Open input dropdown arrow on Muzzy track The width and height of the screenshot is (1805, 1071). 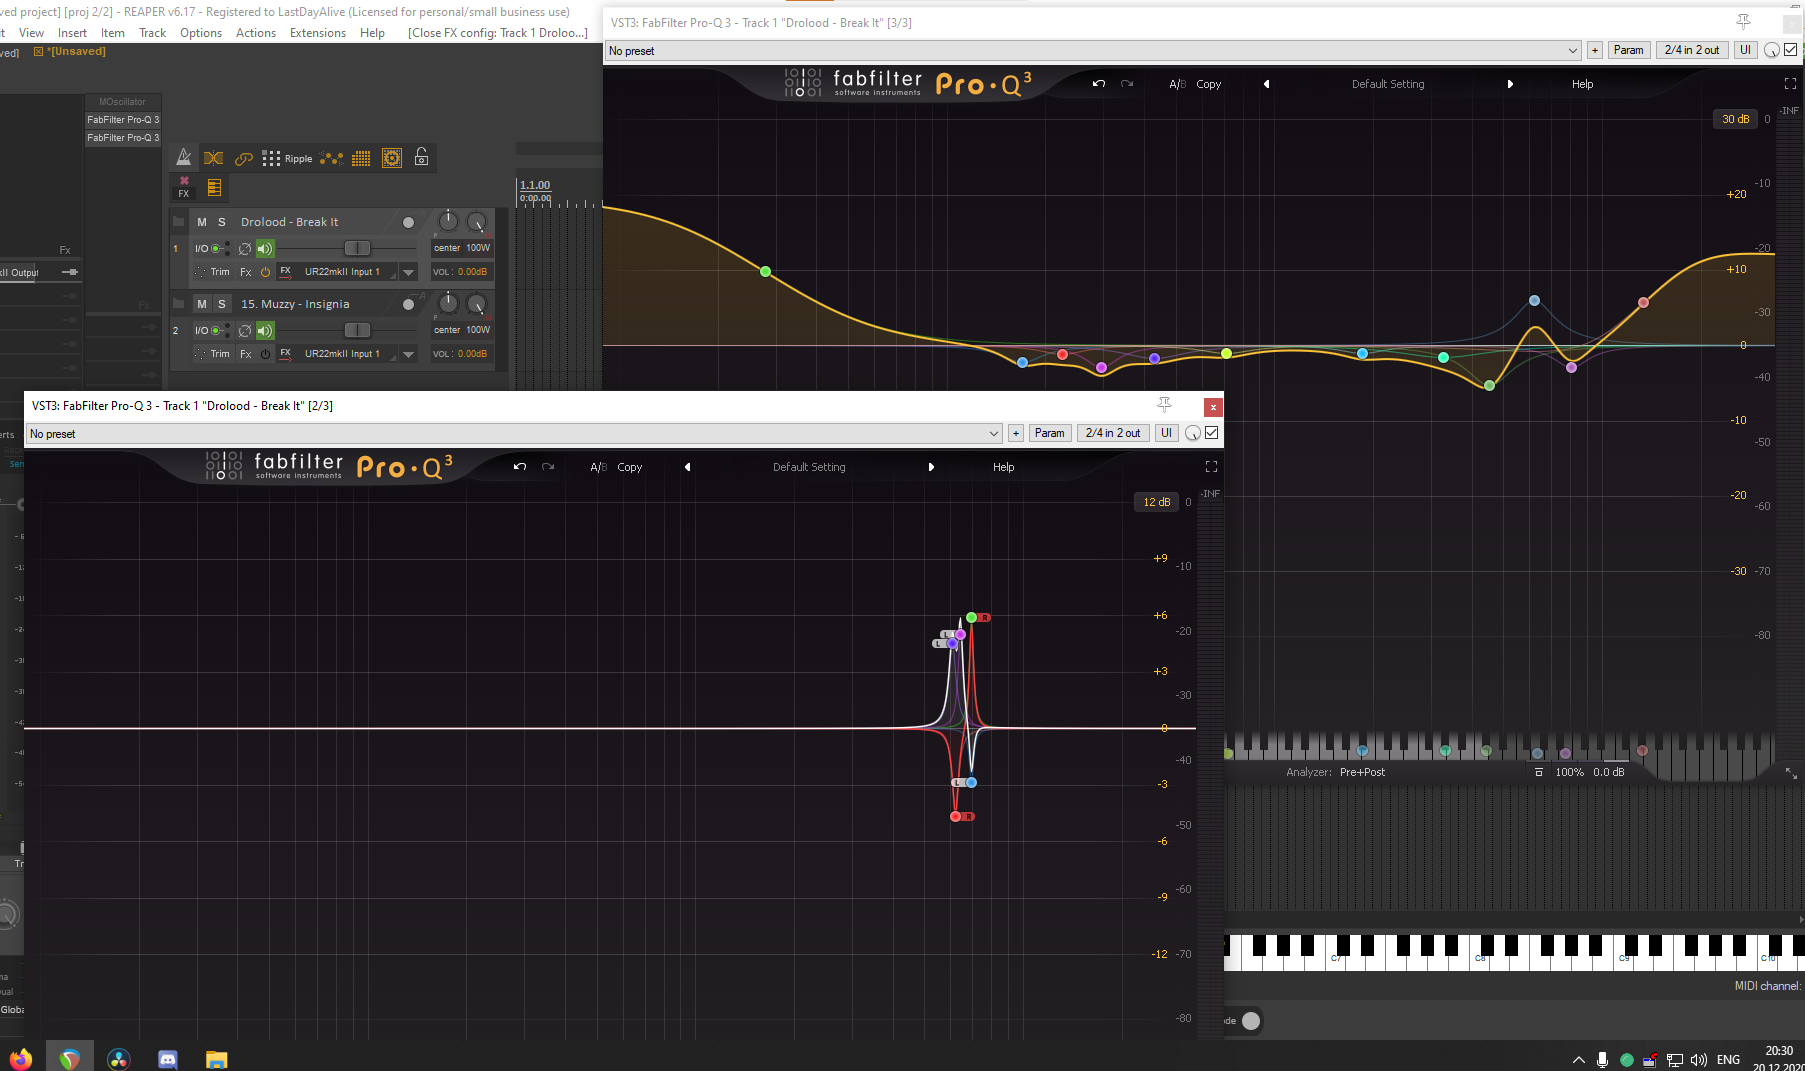tap(408, 354)
